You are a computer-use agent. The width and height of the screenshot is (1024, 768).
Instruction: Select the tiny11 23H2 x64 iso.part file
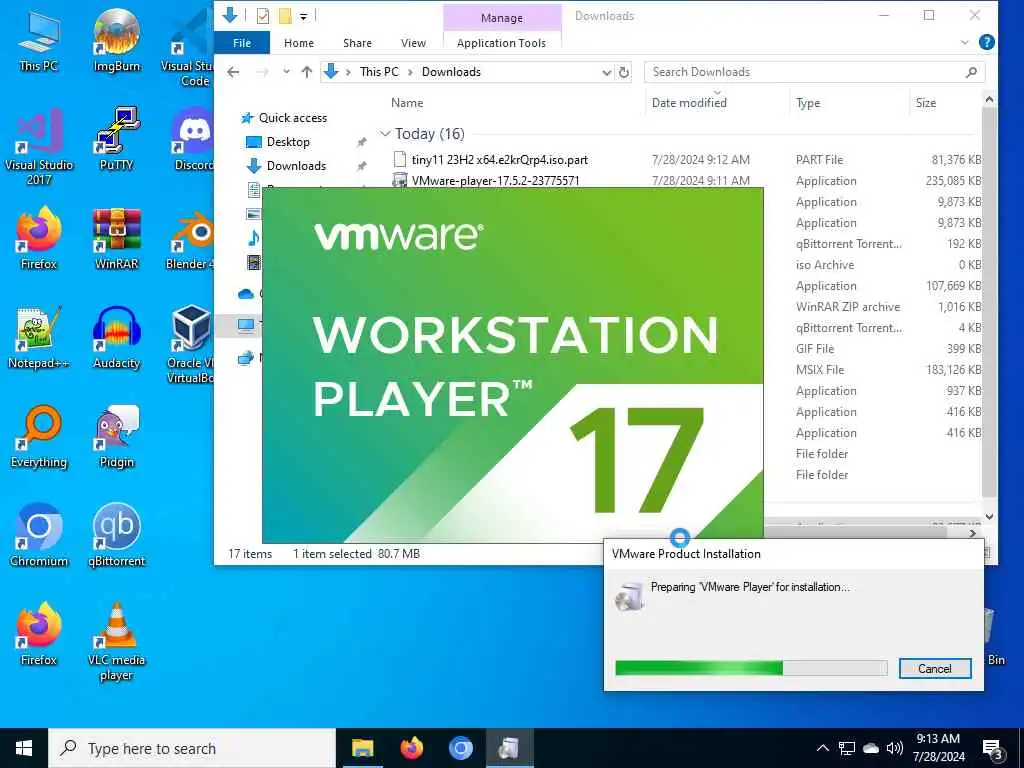coord(500,159)
